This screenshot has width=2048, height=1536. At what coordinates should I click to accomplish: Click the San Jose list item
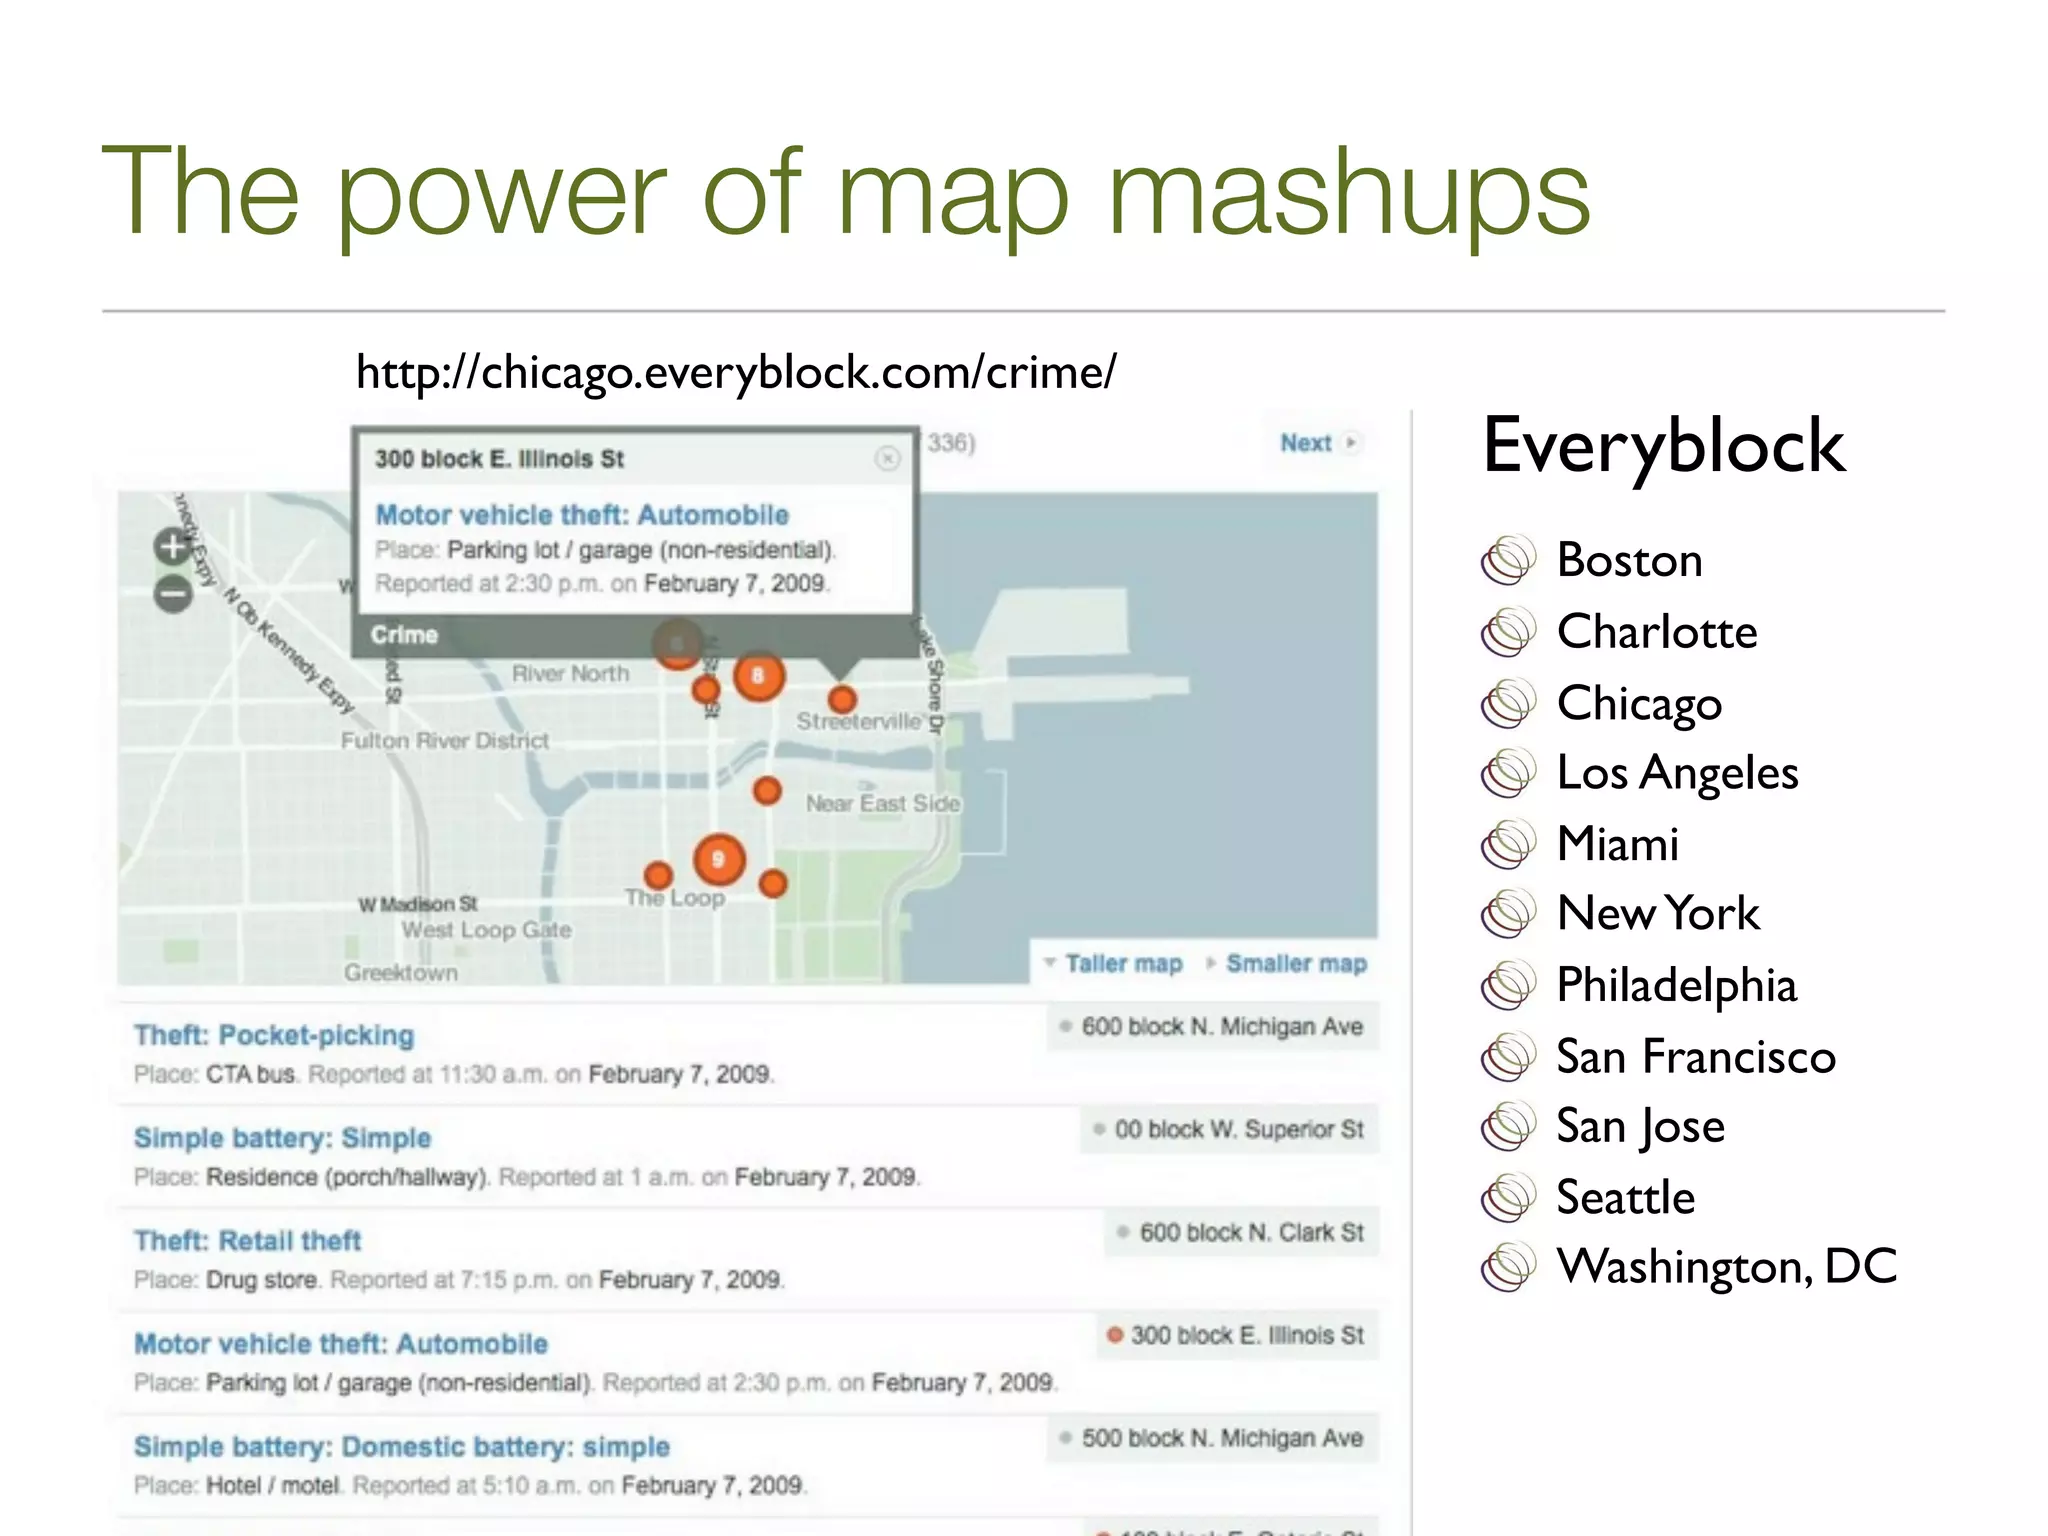1640,1127
